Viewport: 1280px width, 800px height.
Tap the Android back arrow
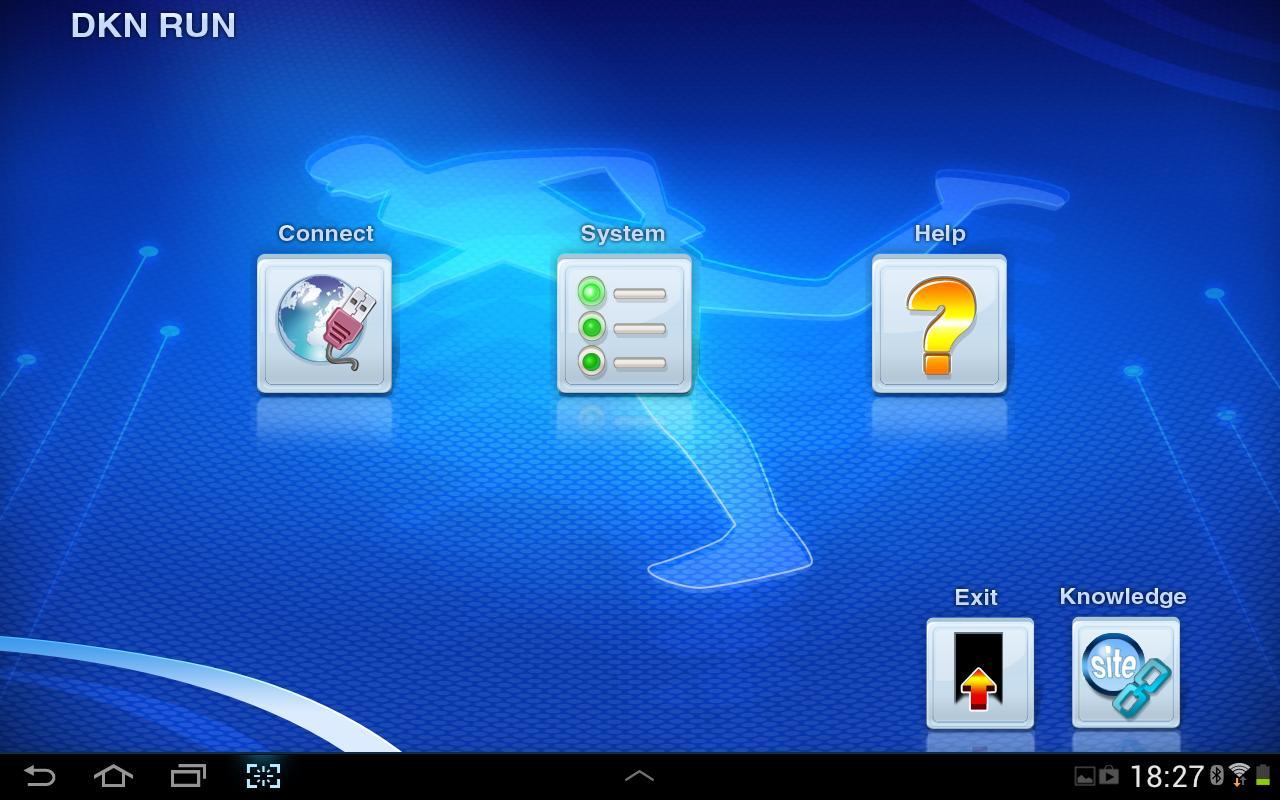click(39, 776)
